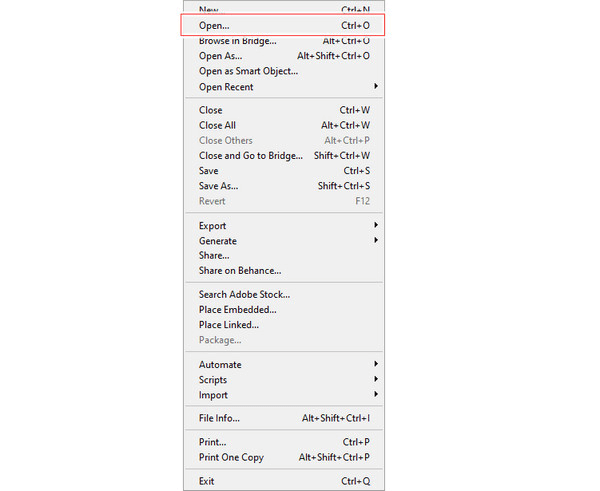This screenshot has height=491, width=600.
Task: Select the Open As... entry
Action: click(284, 56)
